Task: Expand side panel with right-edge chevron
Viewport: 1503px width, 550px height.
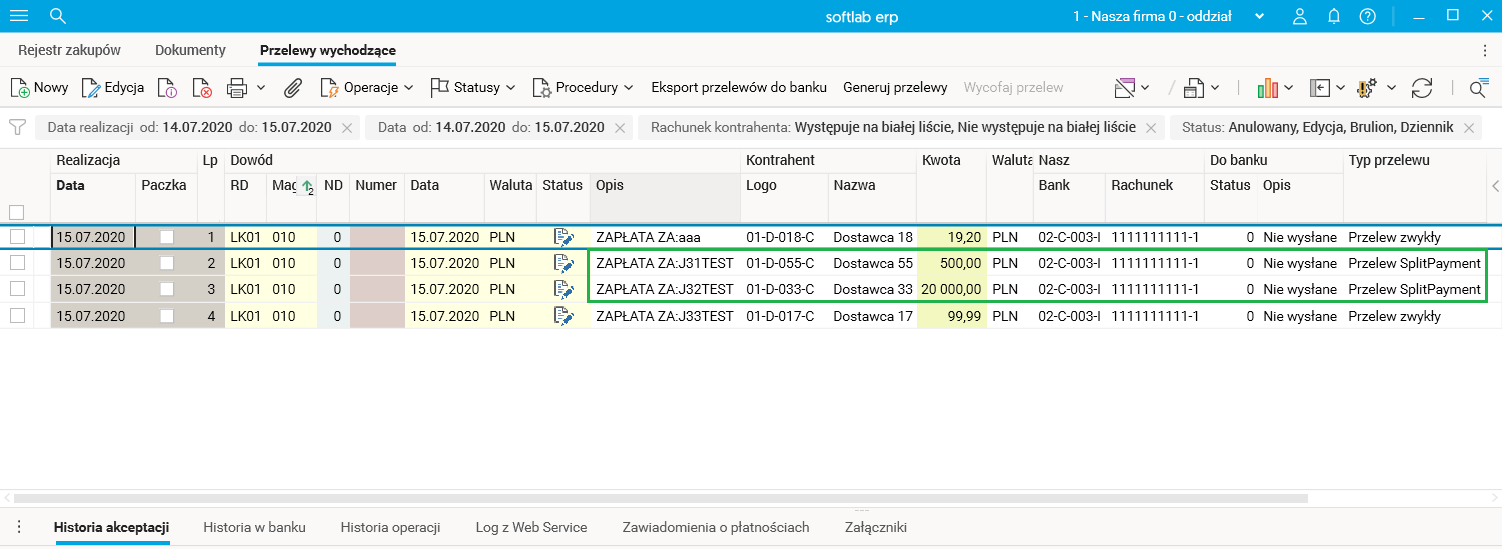Action: point(1495,186)
